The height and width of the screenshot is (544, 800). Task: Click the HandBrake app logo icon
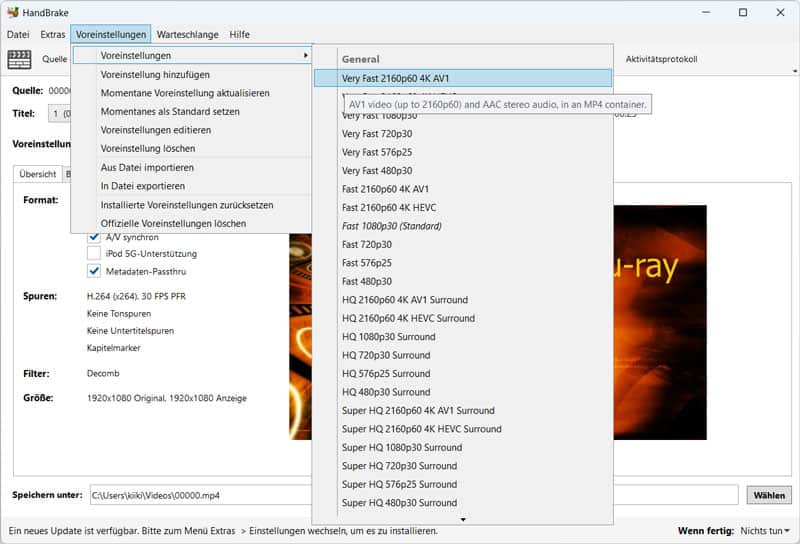click(x=13, y=12)
